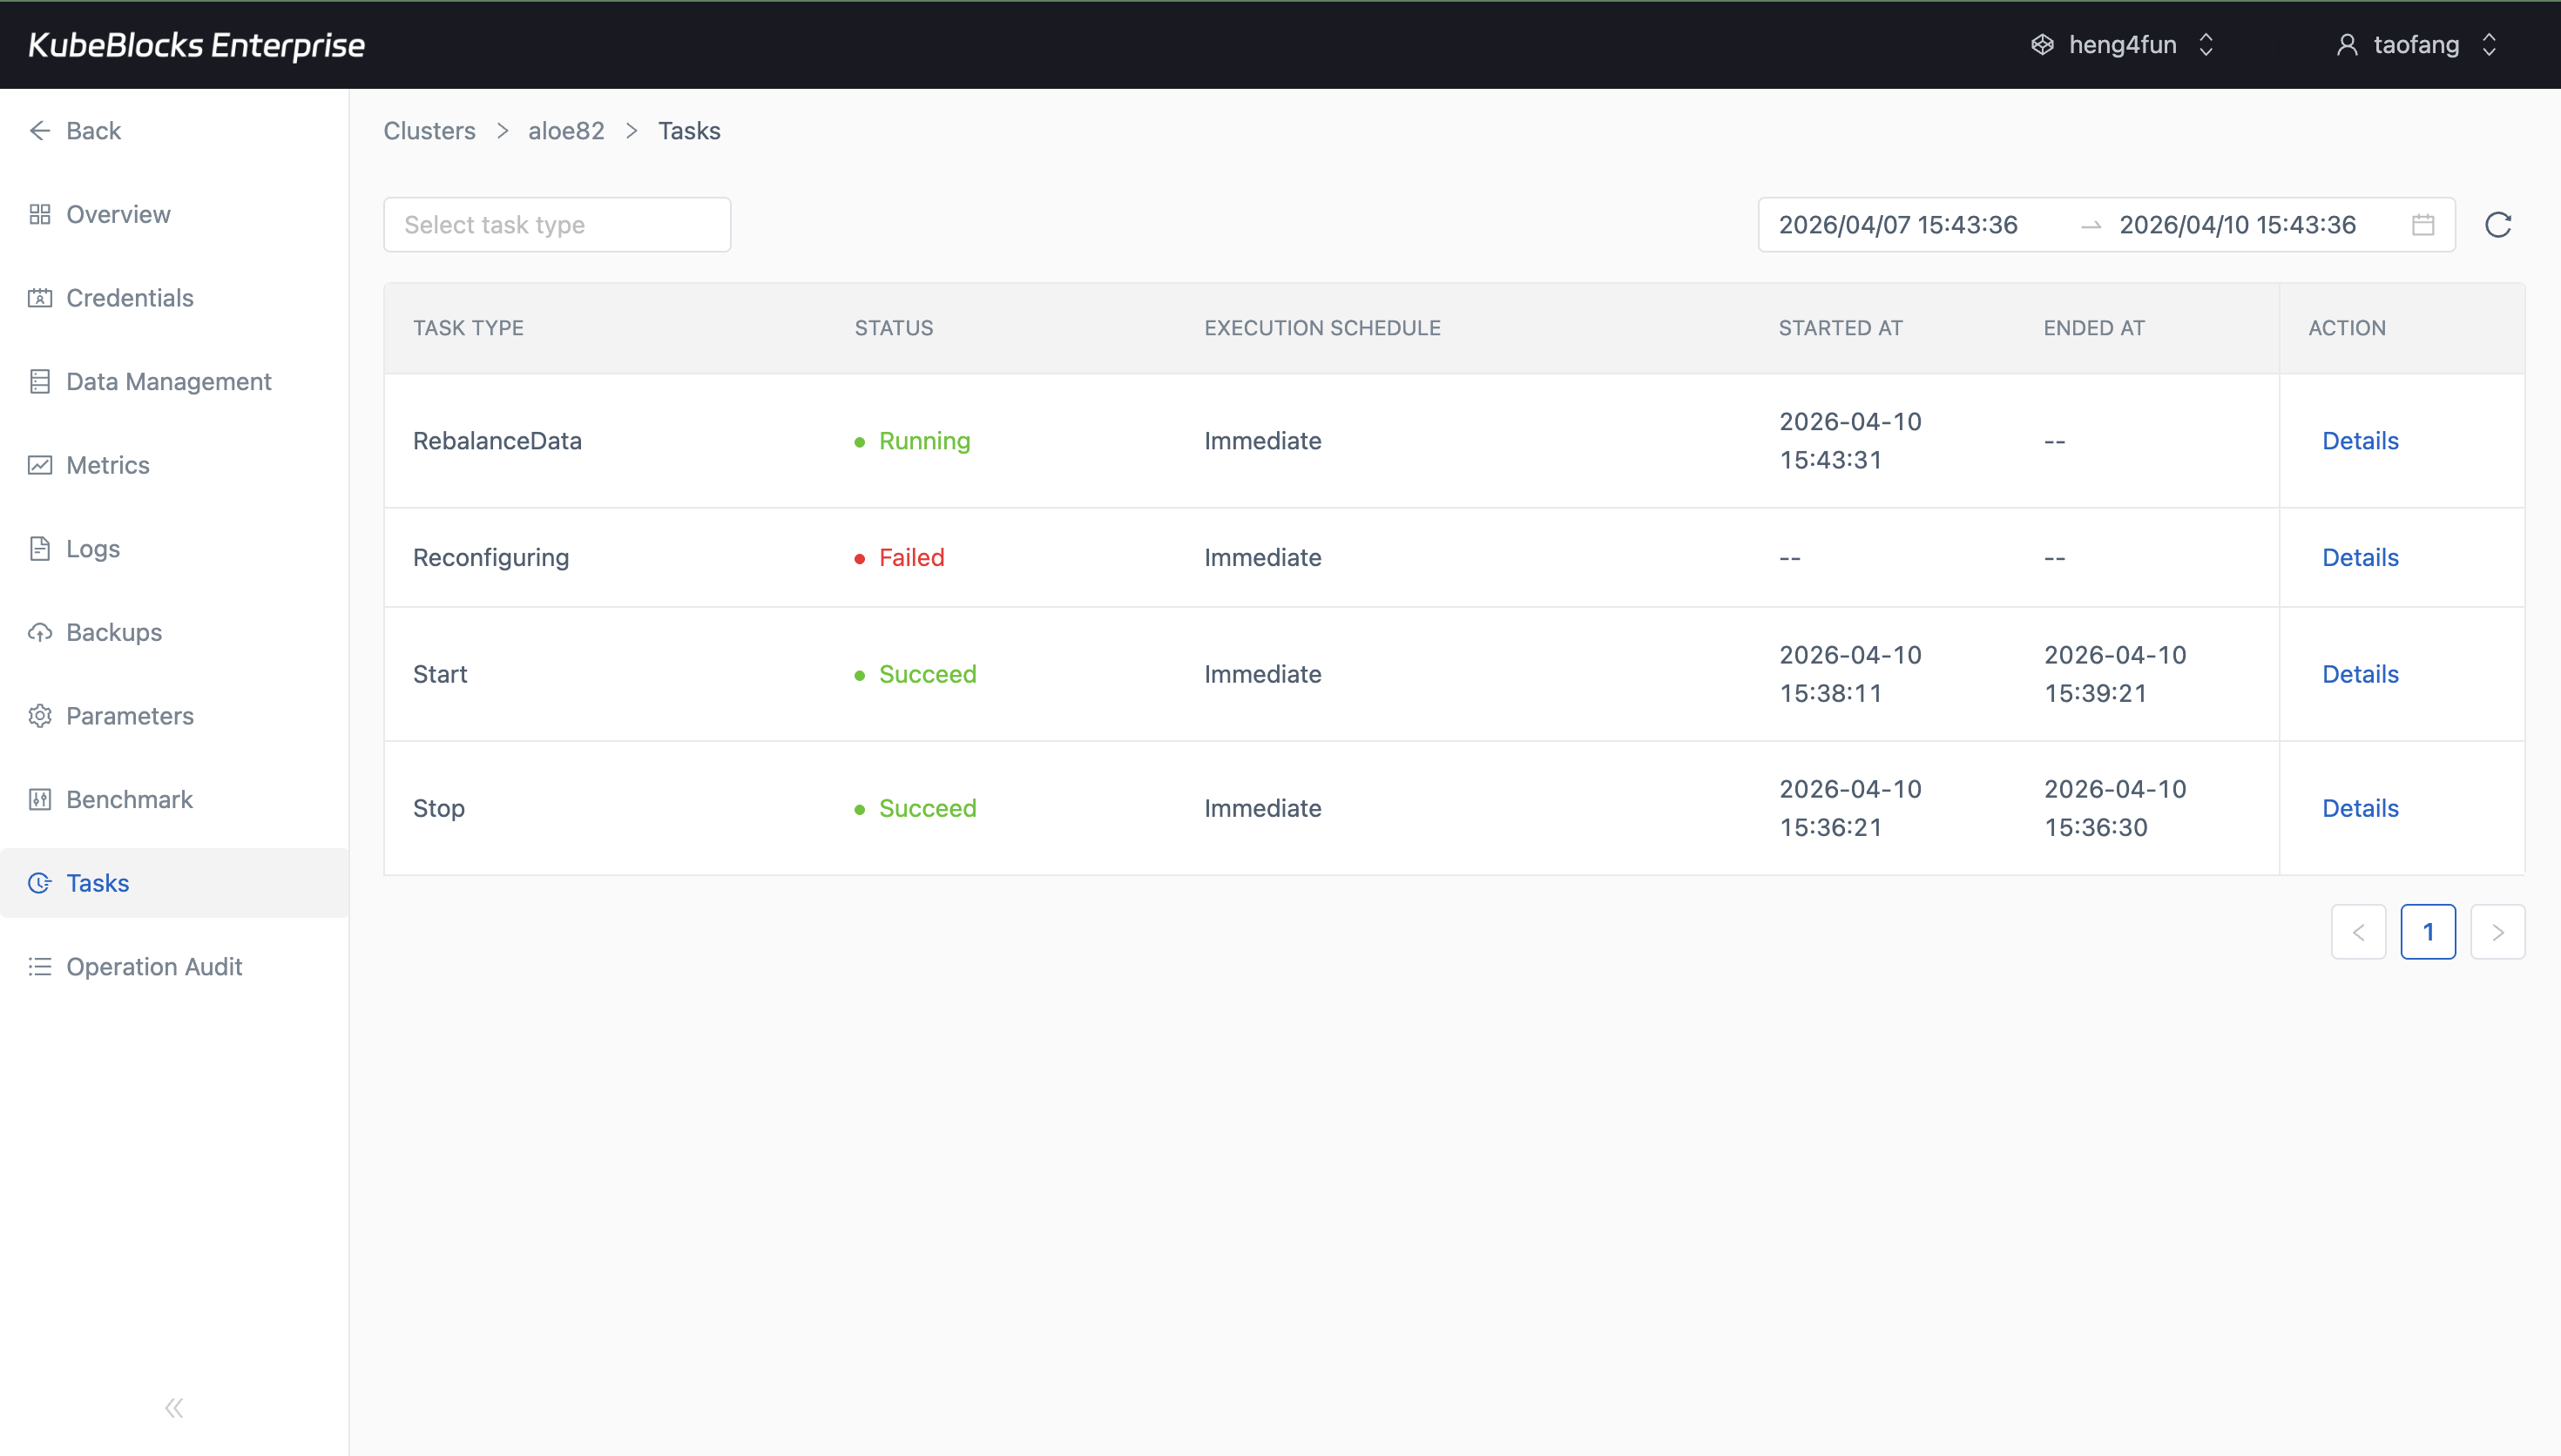Open the Backups section

pos(113,632)
